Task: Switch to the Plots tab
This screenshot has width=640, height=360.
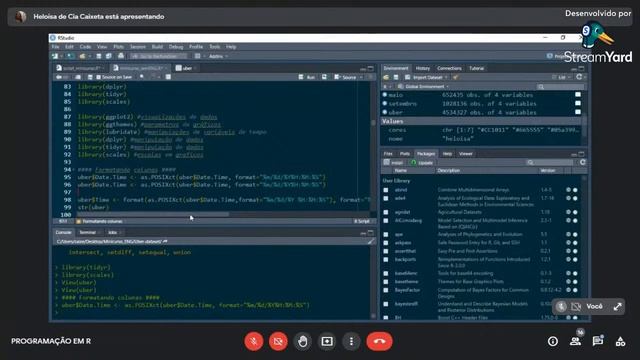Action: pyautogui.click(x=404, y=154)
